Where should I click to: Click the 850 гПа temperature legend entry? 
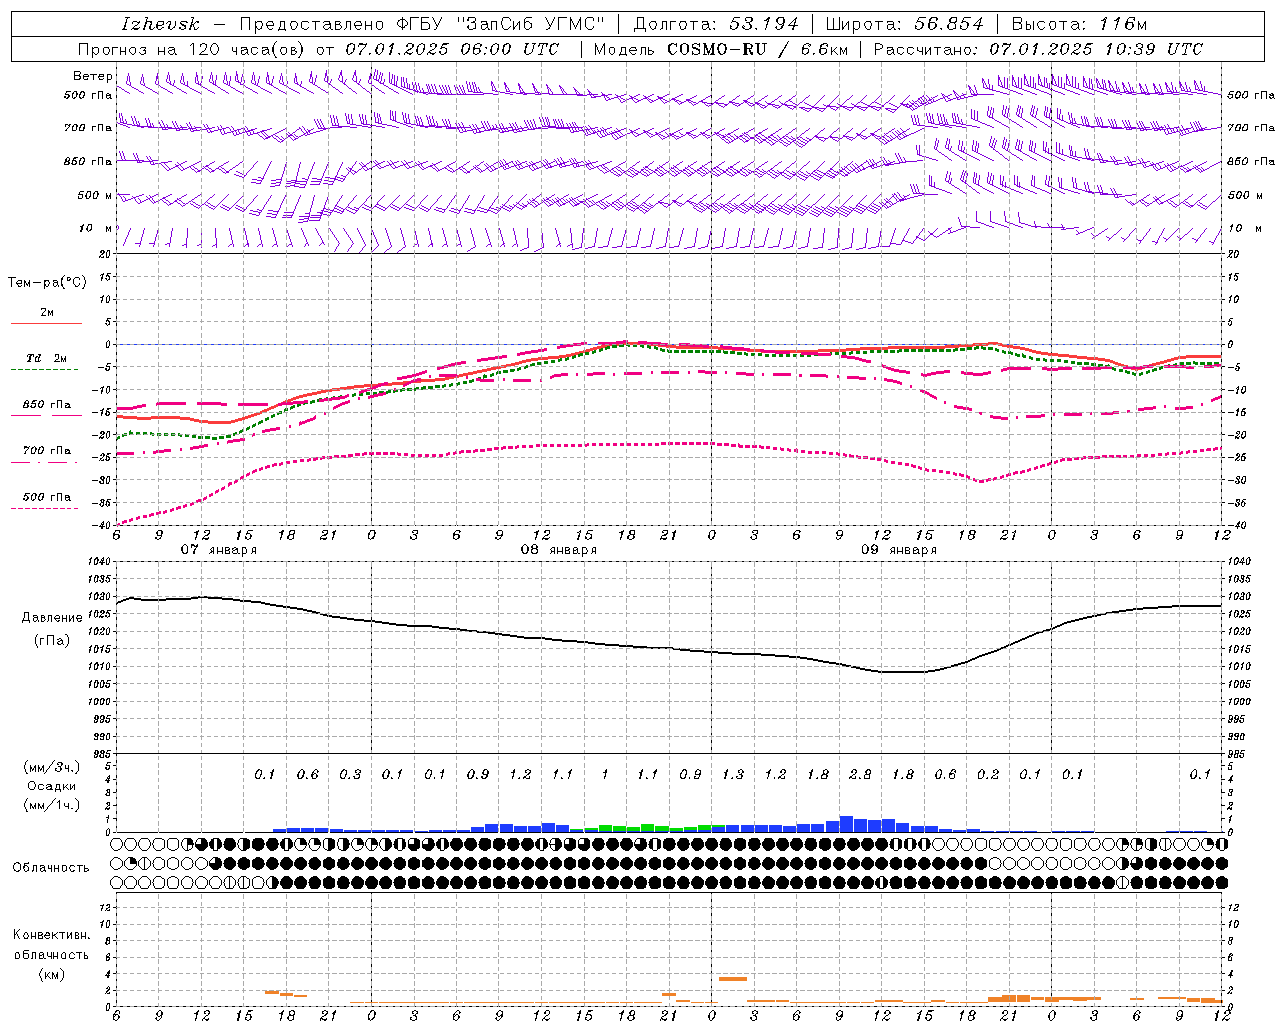point(47,405)
